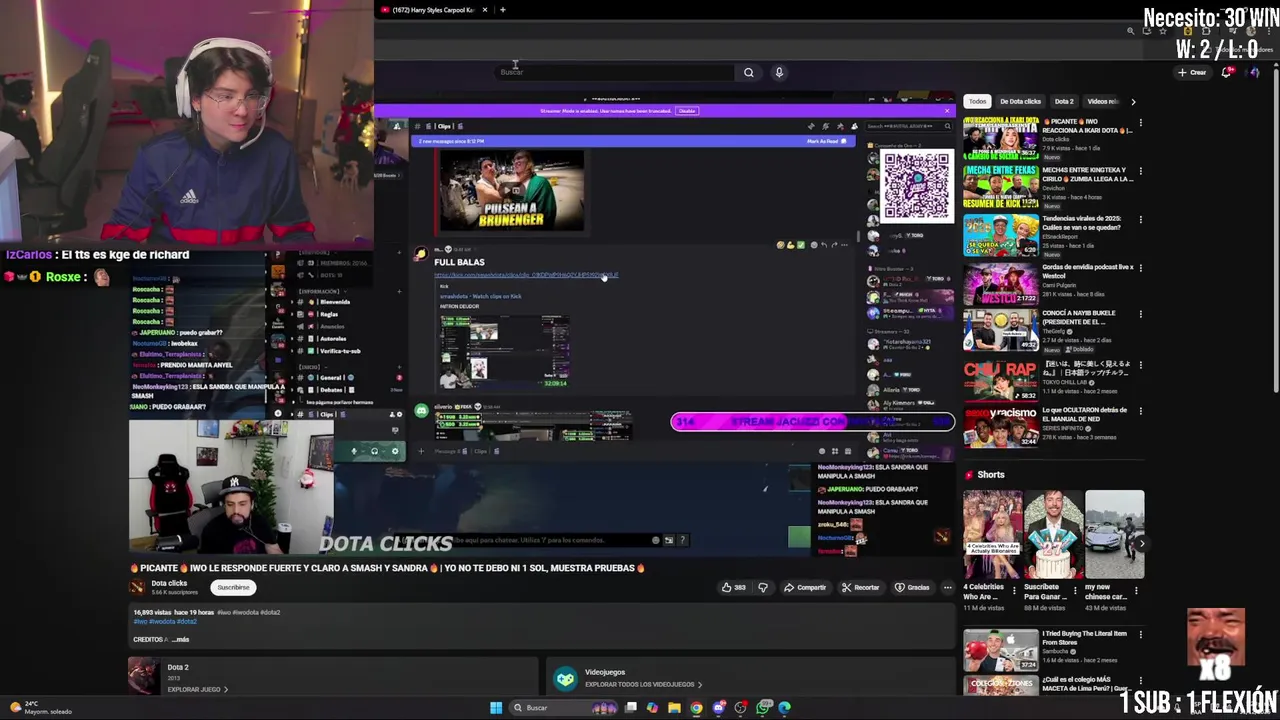Like the video with thumbs up
Viewport: 1280px width, 720px height.
click(x=733, y=587)
